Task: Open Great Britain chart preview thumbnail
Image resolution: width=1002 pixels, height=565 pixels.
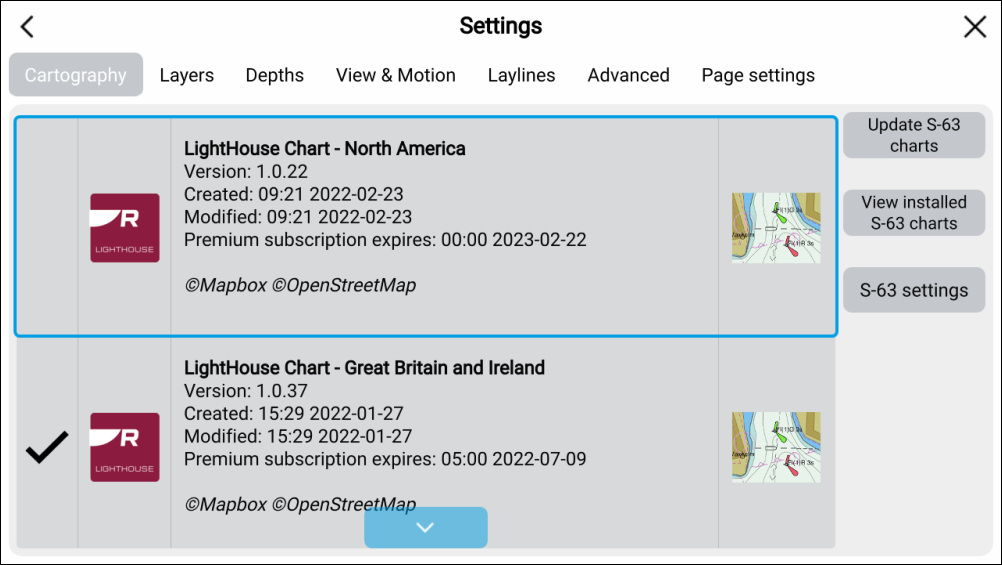Action: [x=776, y=447]
